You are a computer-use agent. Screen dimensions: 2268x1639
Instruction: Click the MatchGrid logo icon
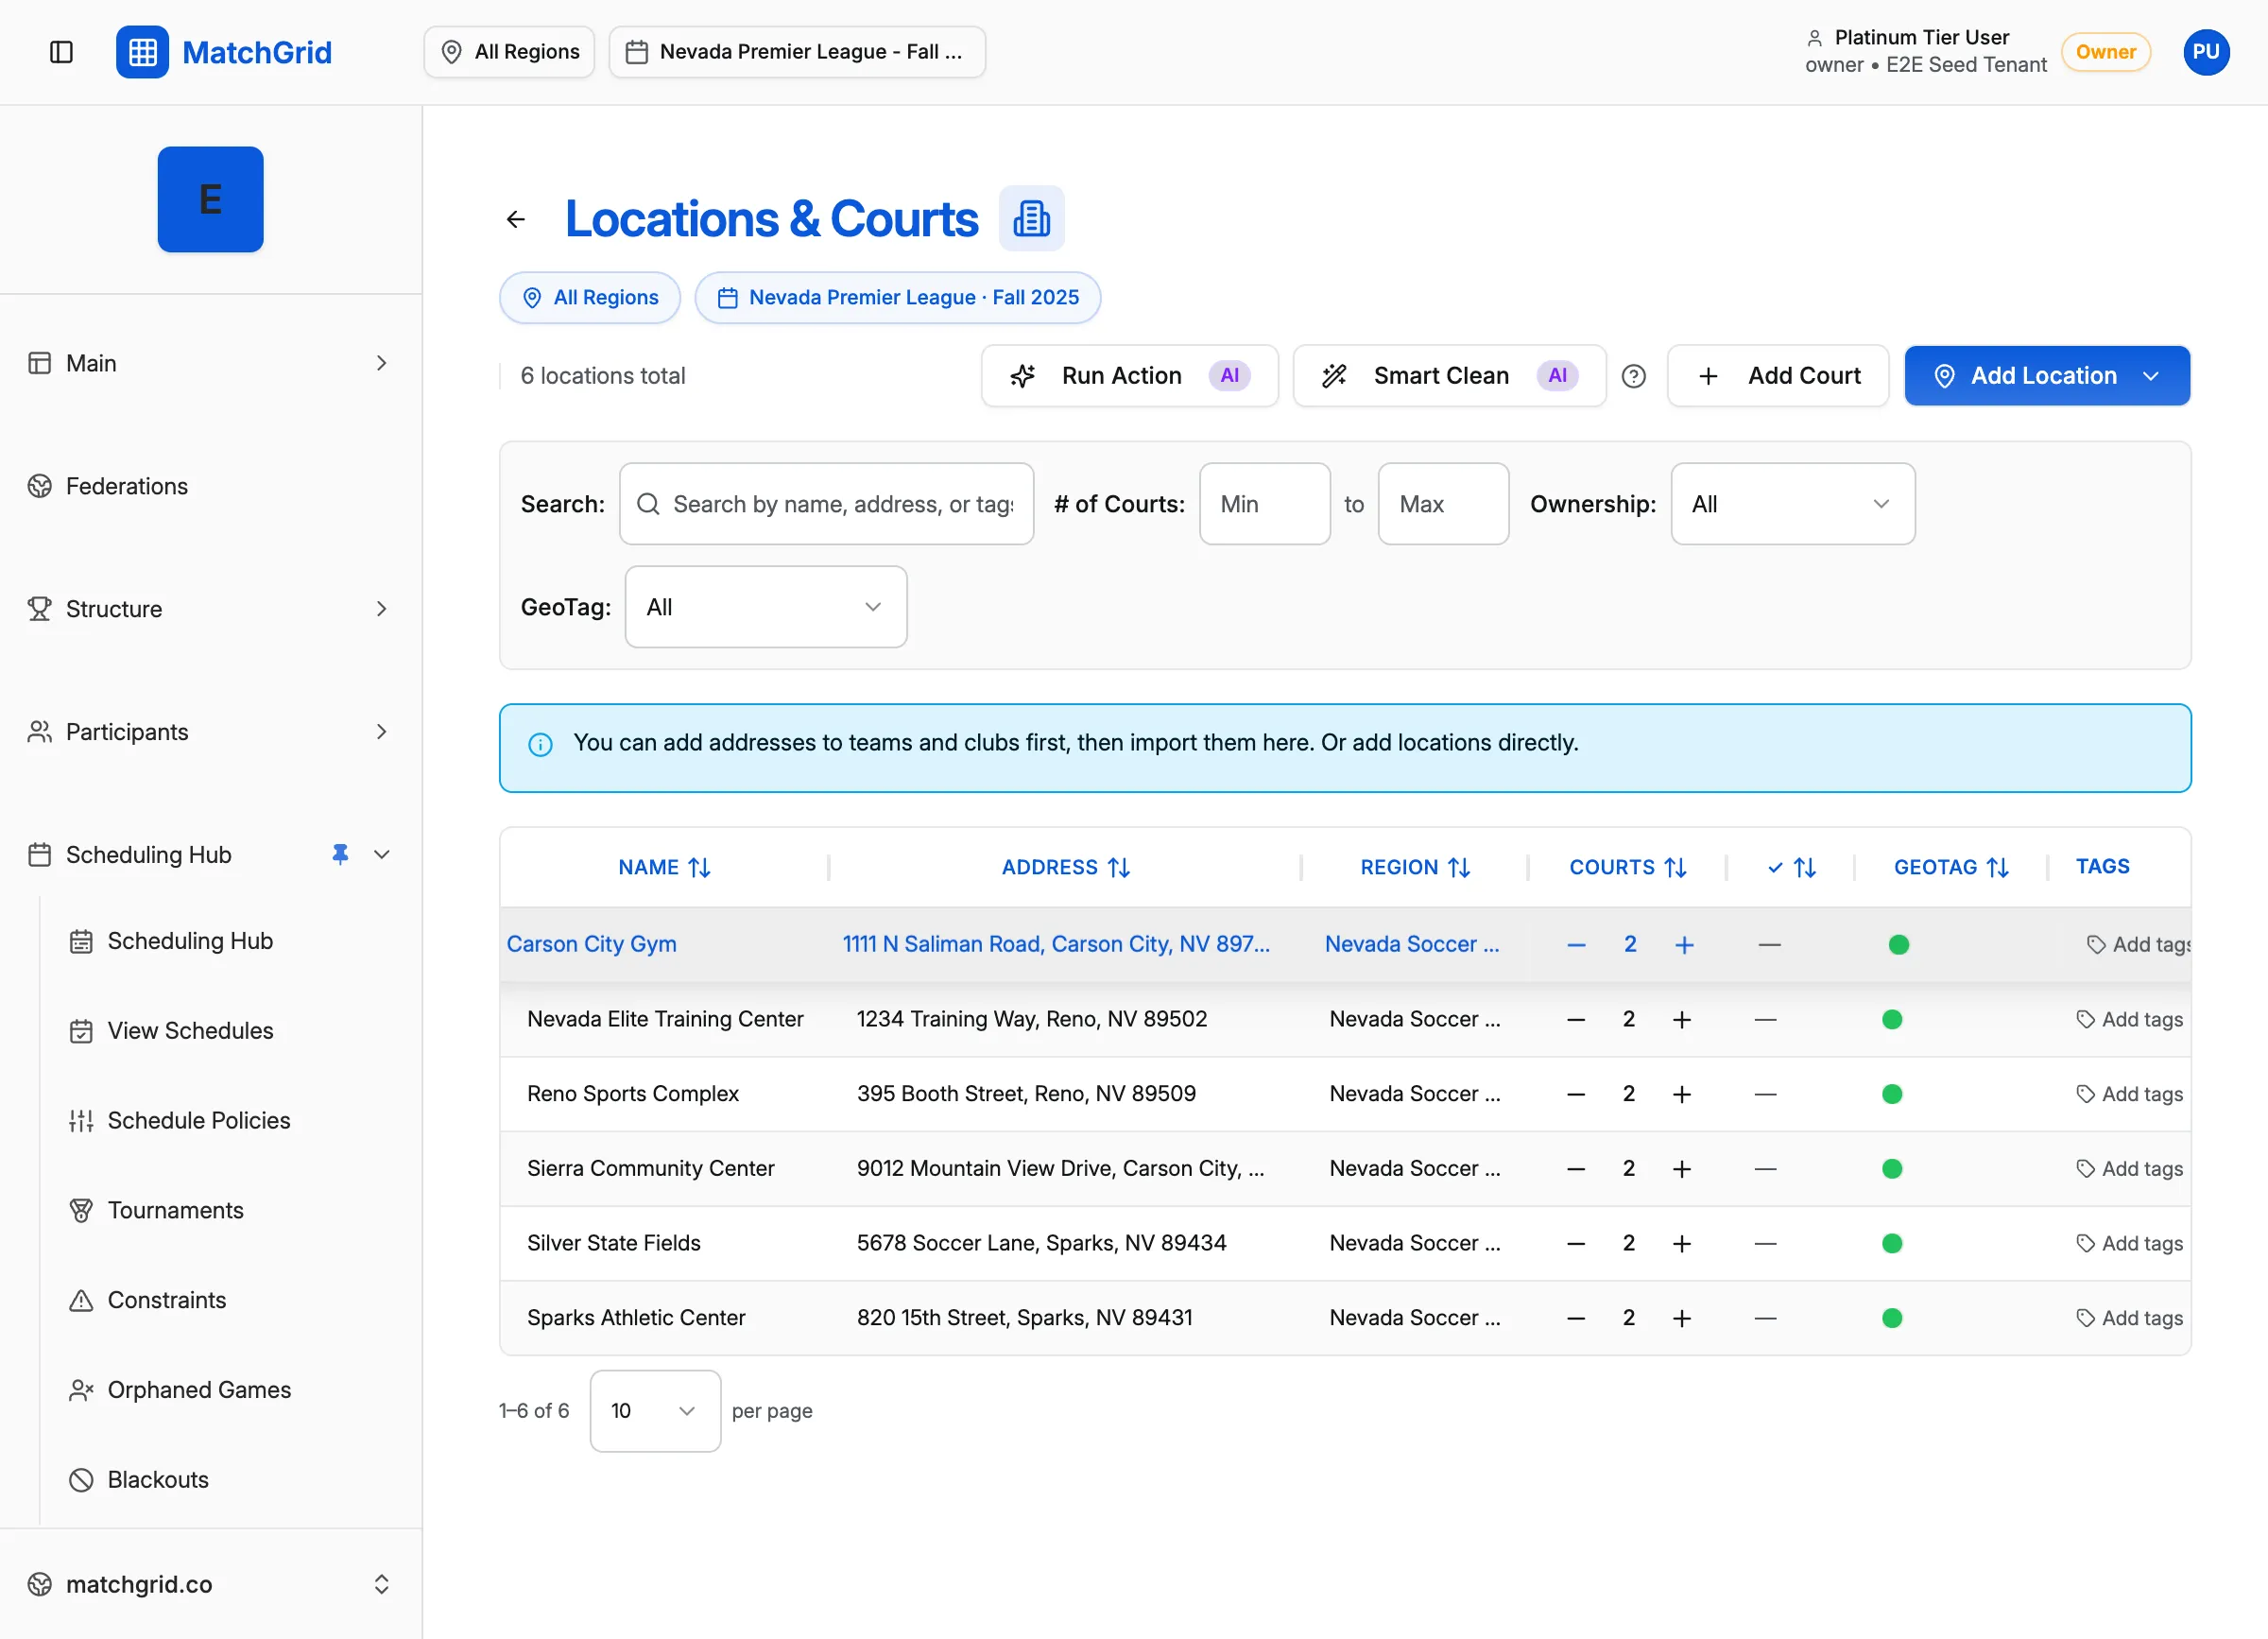pyautogui.click(x=142, y=52)
